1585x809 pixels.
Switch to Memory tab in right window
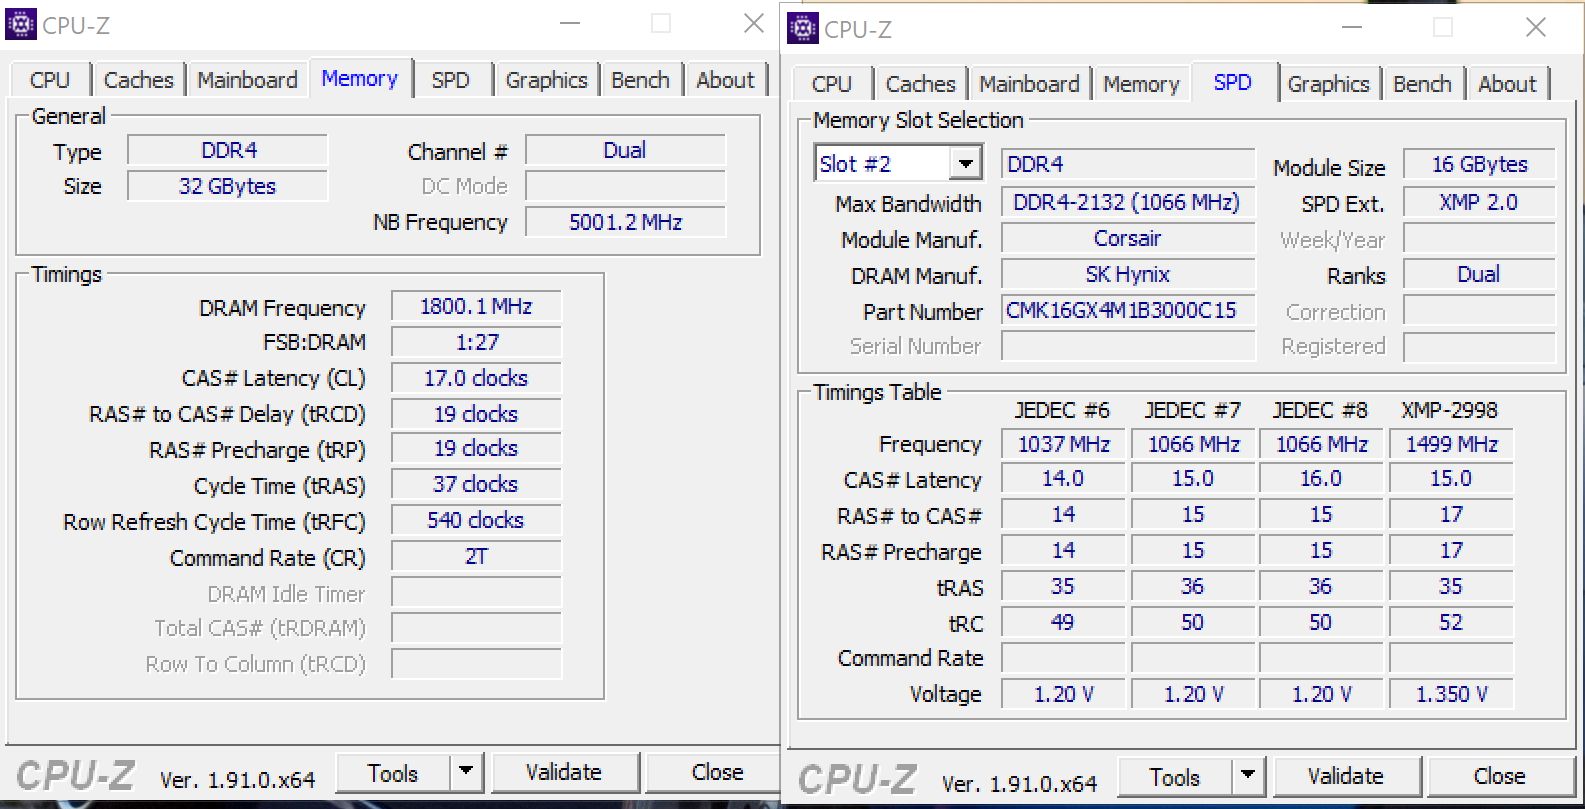click(1142, 84)
